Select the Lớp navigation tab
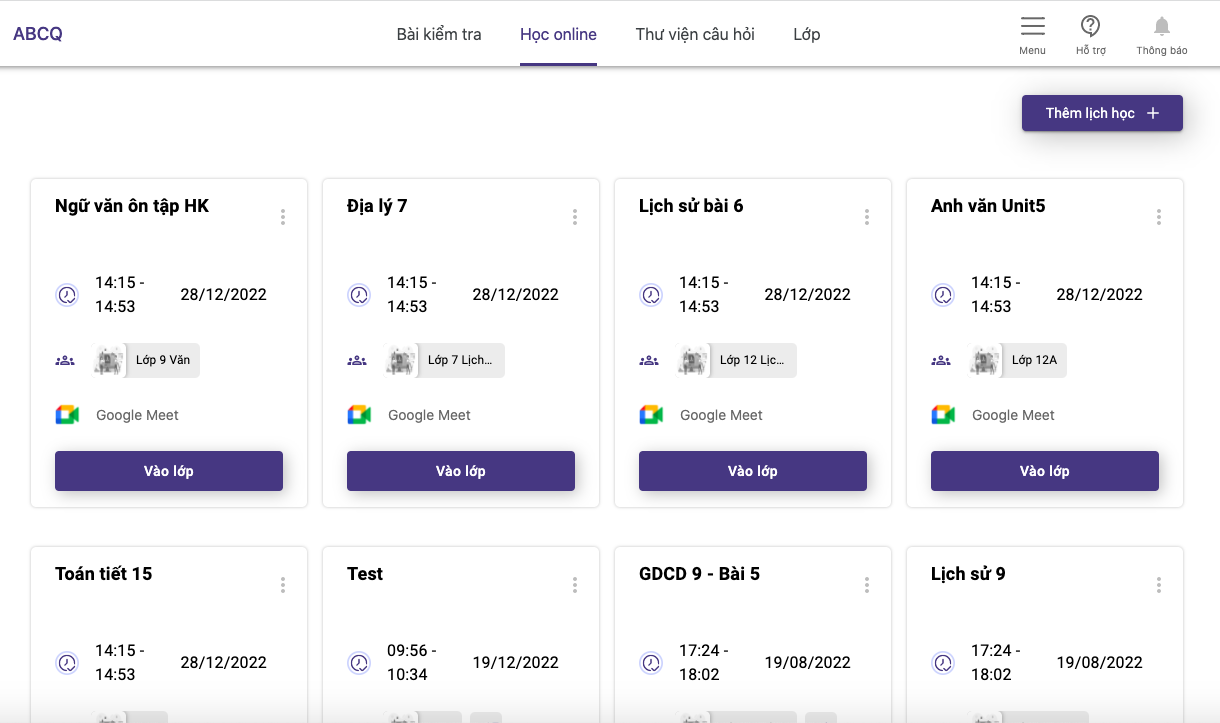 pyautogui.click(x=806, y=34)
